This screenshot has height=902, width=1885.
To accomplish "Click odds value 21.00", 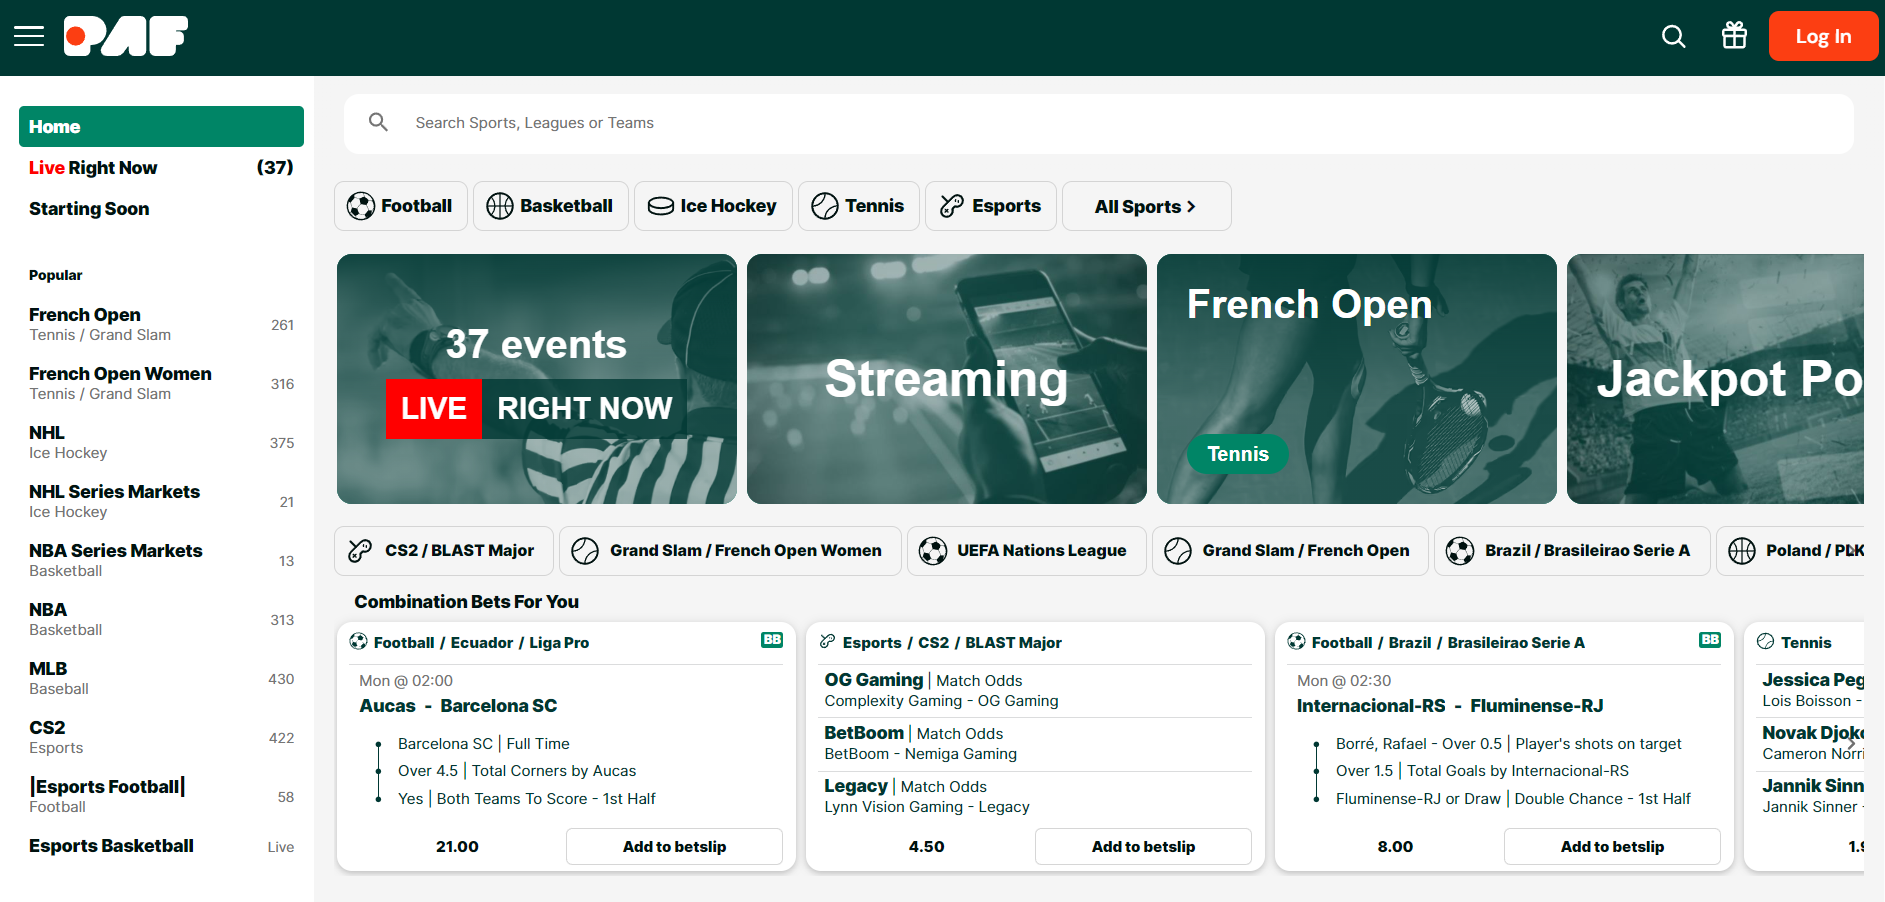I will 457,847.
